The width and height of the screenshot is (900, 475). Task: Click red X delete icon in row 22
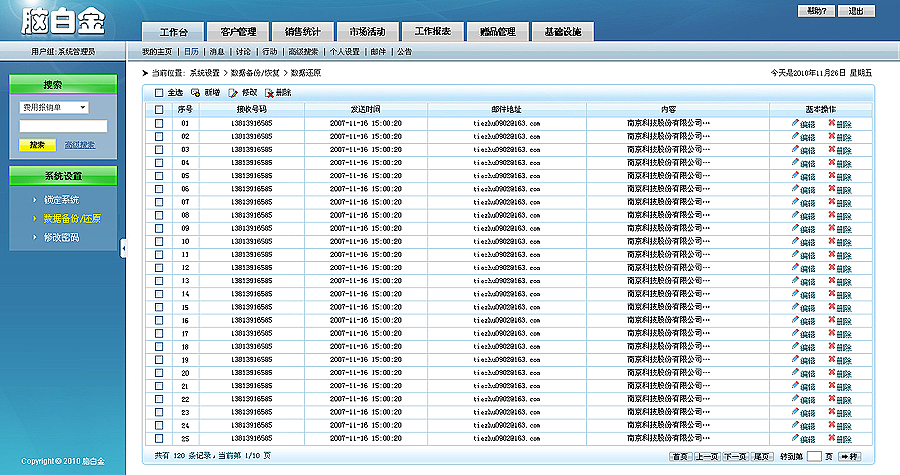coord(831,399)
